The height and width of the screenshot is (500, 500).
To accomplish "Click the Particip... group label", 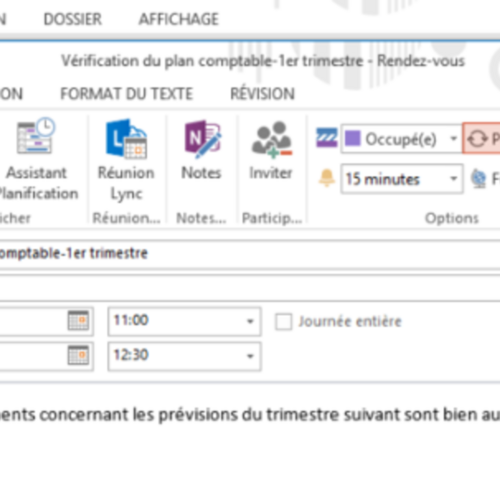I will 272,218.
